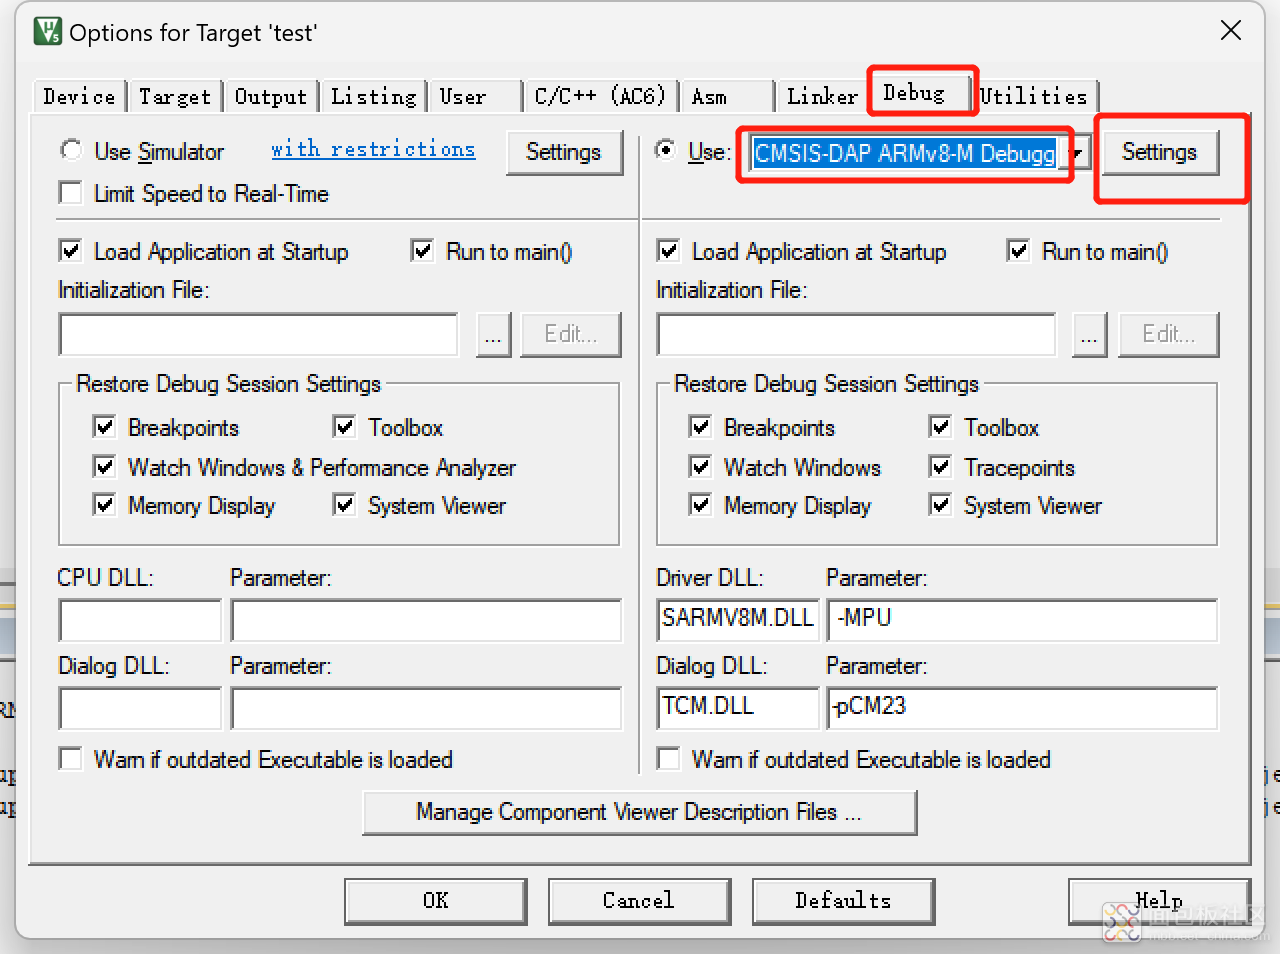This screenshot has width=1280, height=954.
Task: Select the Debug tab
Action: click(x=920, y=93)
